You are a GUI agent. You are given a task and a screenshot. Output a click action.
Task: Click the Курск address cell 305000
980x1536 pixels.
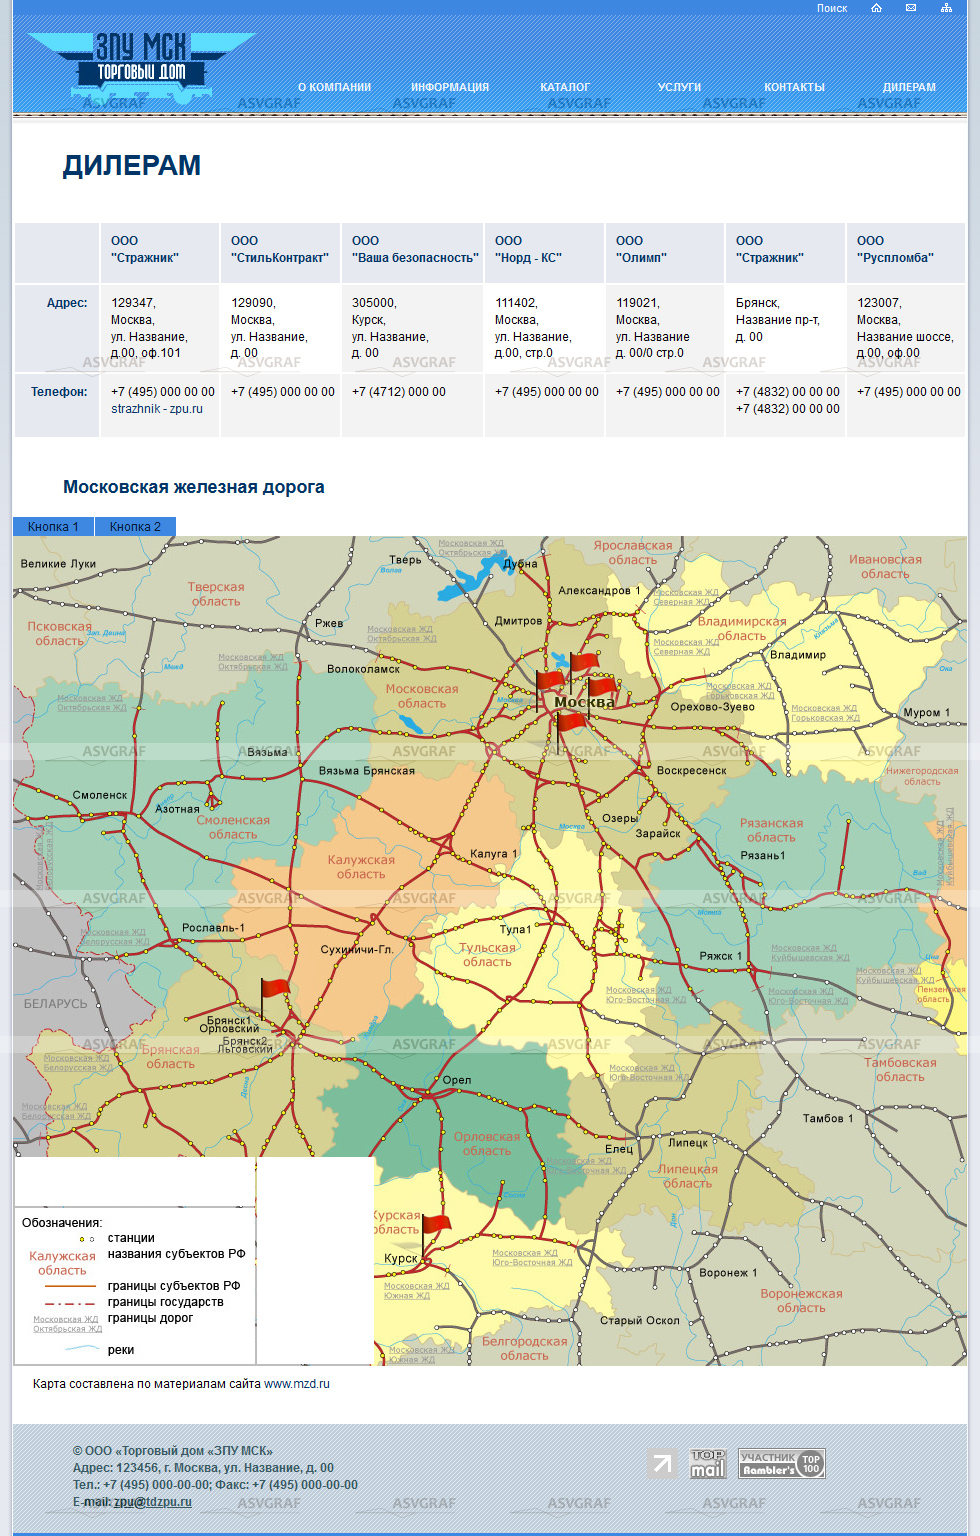click(413, 328)
